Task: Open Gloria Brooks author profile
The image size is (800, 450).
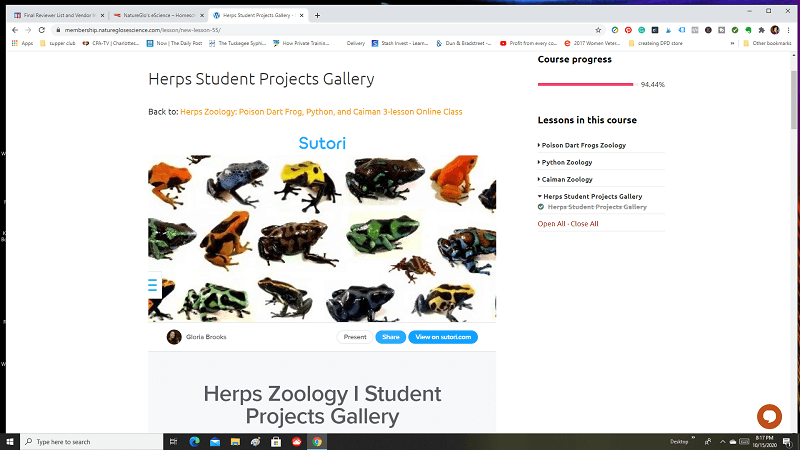Action: point(197,337)
